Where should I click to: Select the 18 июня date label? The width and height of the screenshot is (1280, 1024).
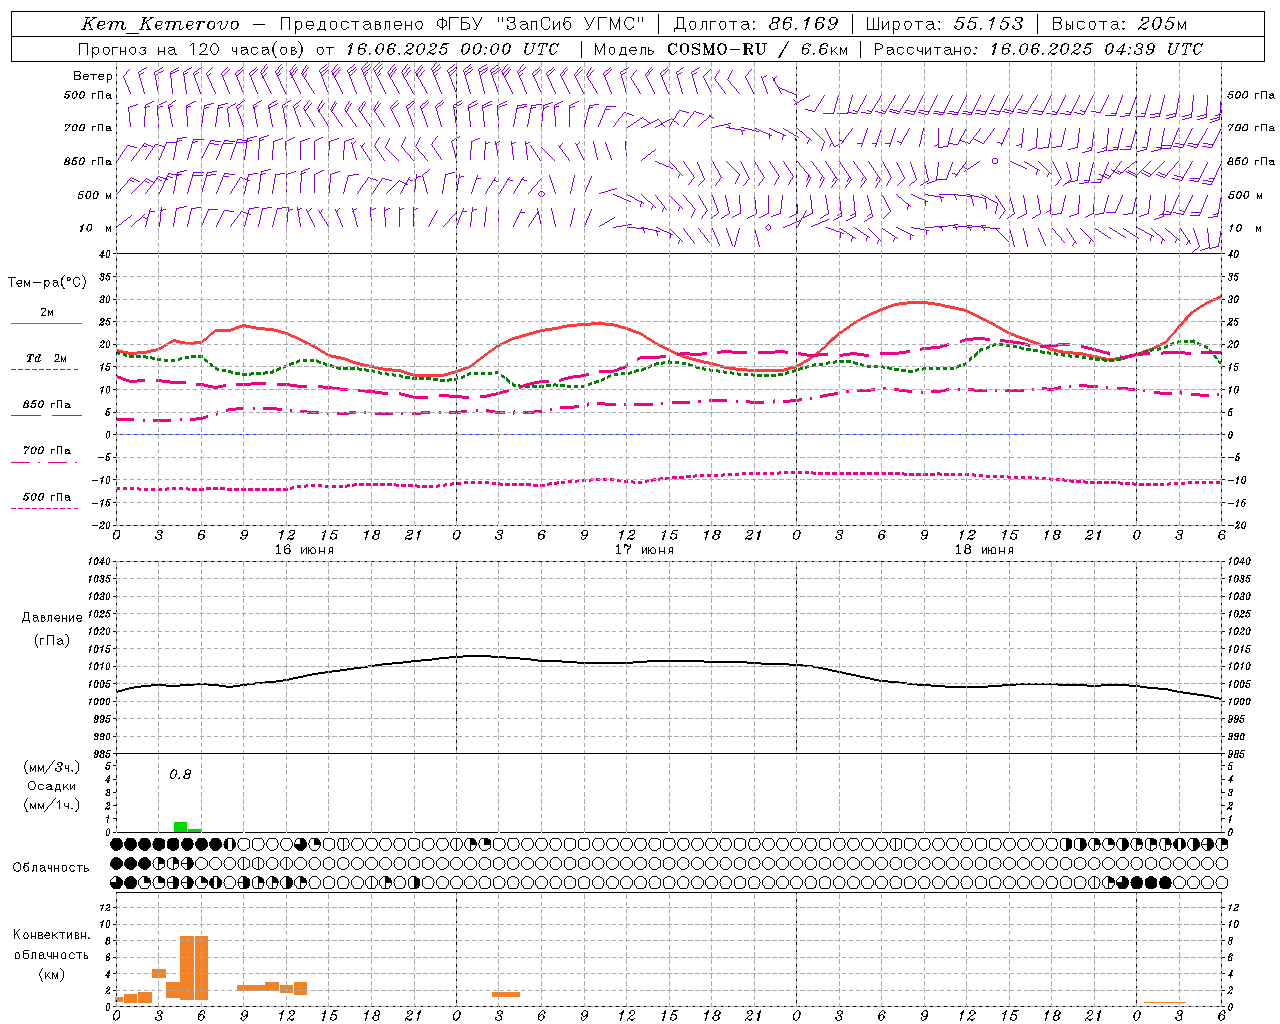984,550
